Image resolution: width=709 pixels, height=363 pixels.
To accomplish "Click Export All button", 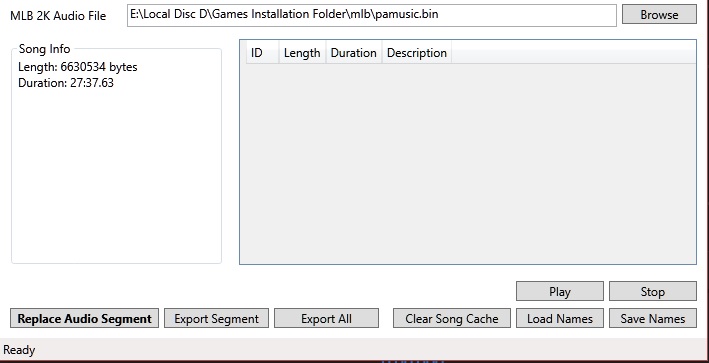I will tap(326, 318).
